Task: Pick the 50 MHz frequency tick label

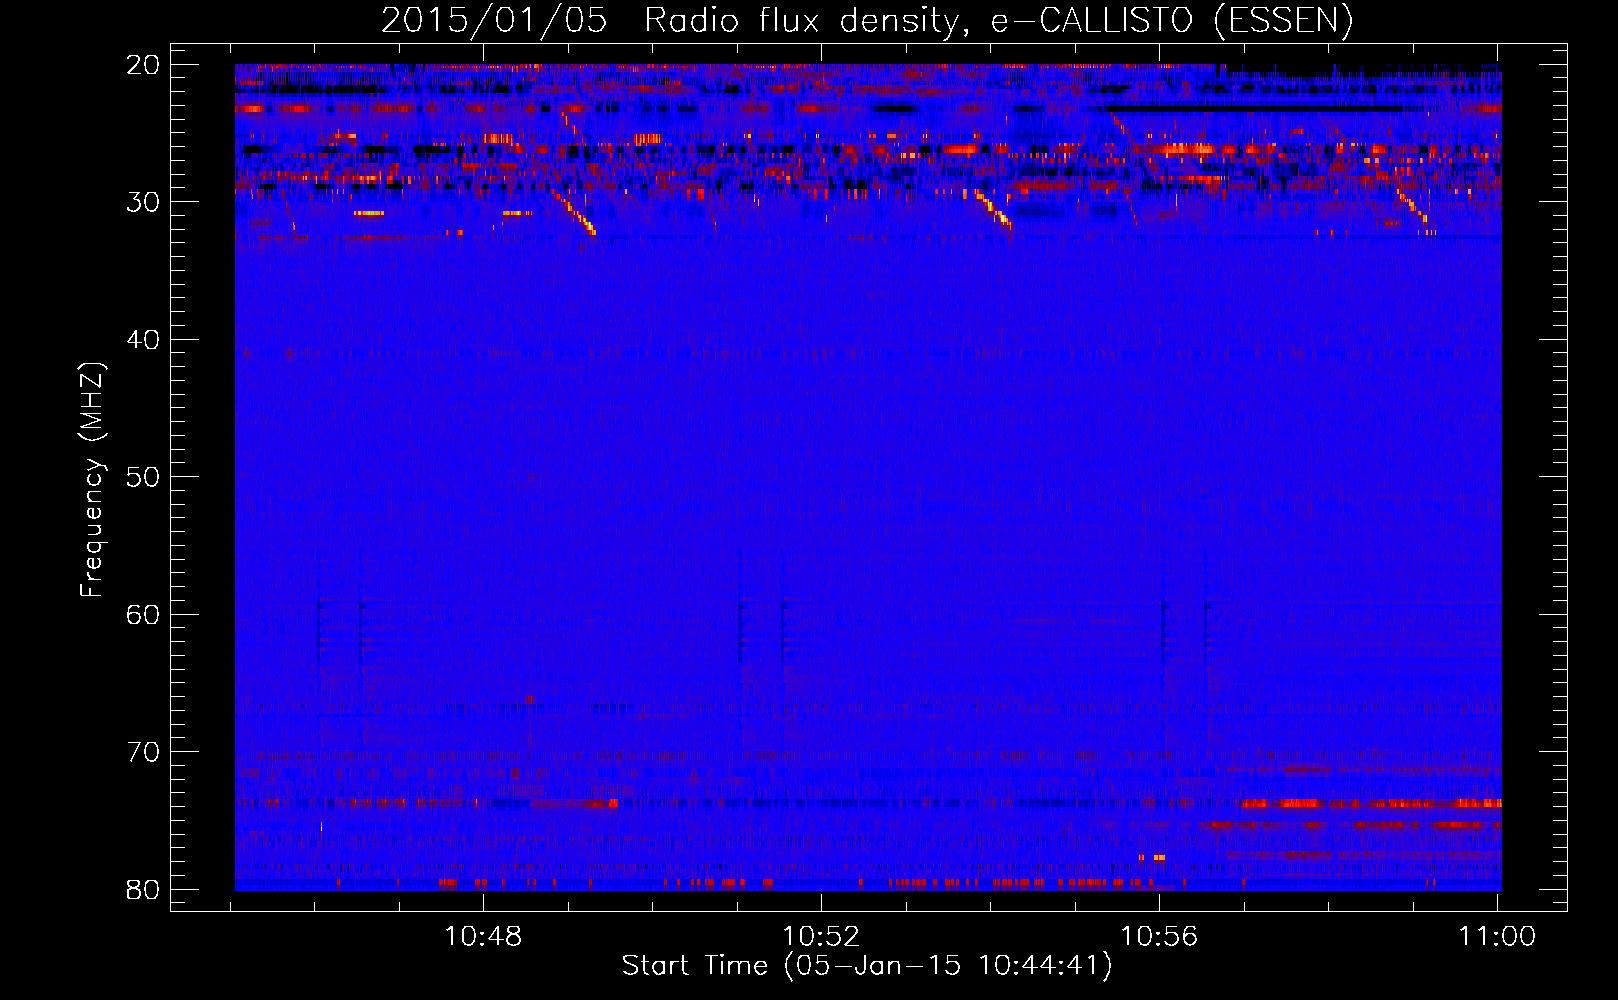Action: pos(143,477)
